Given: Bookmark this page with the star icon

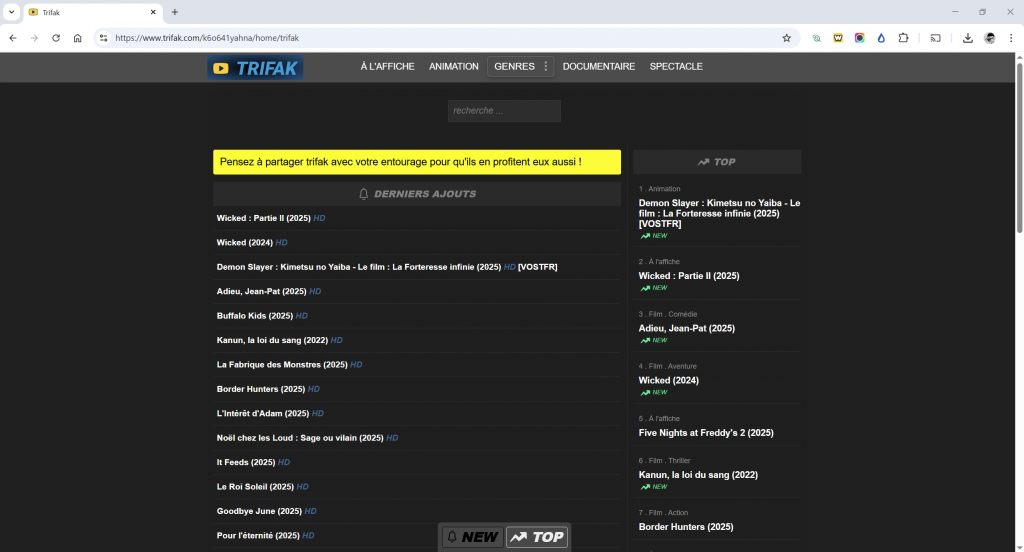Looking at the screenshot, I should click(786, 38).
